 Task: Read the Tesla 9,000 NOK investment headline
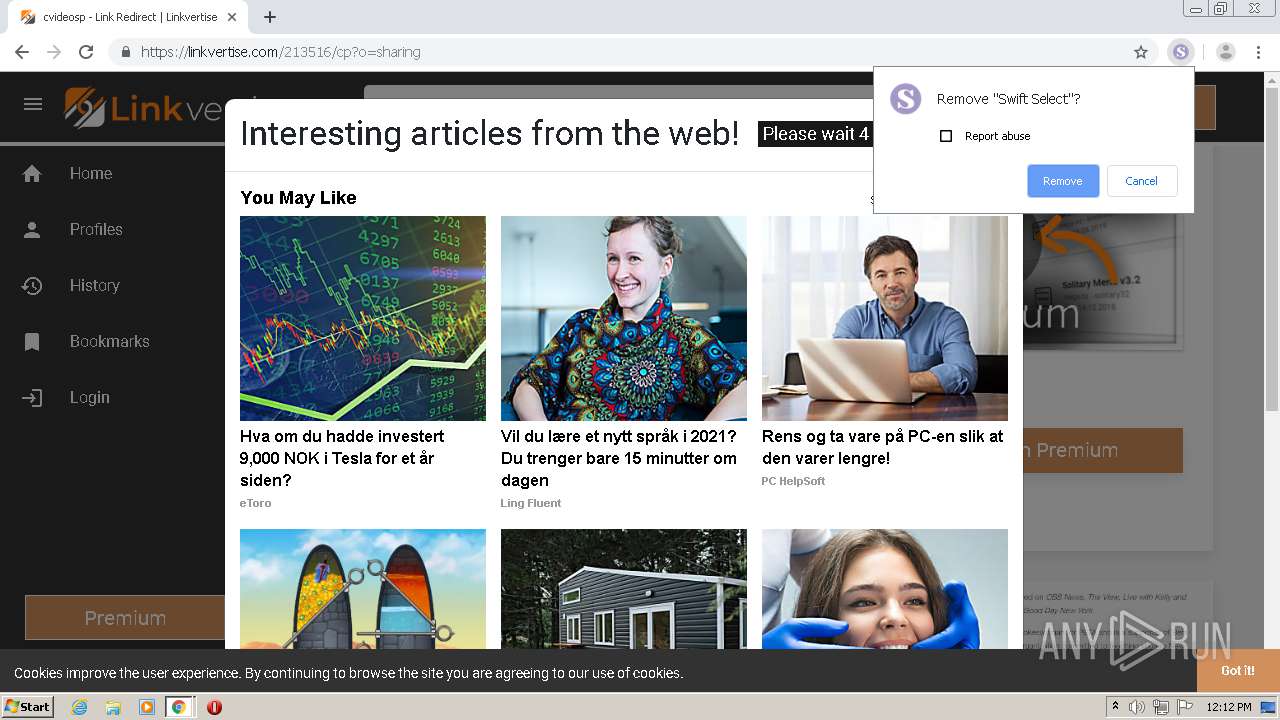click(341, 458)
